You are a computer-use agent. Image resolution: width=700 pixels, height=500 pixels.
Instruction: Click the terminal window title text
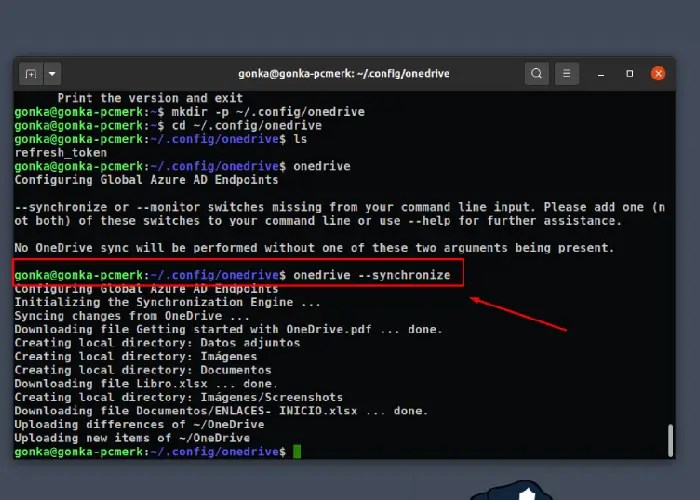click(x=344, y=74)
